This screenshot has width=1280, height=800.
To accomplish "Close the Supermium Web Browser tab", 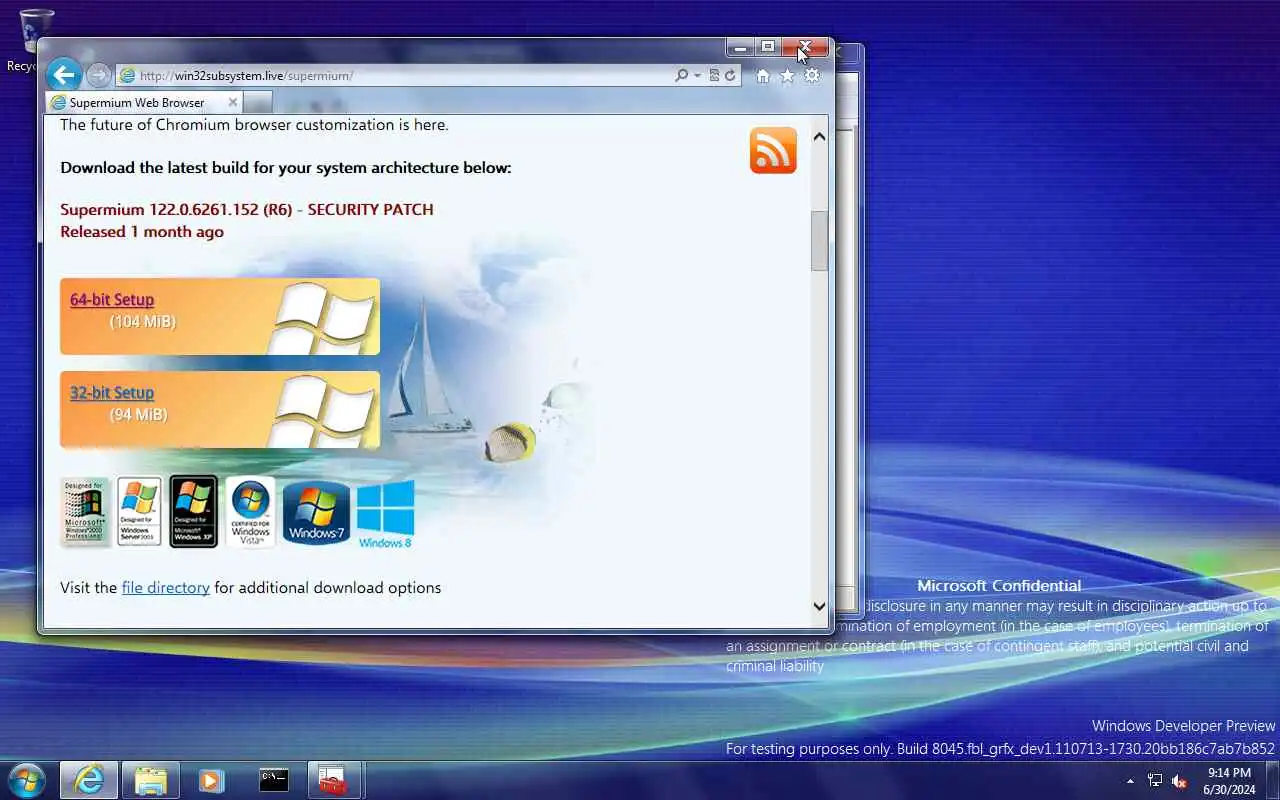I will [x=232, y=102].
